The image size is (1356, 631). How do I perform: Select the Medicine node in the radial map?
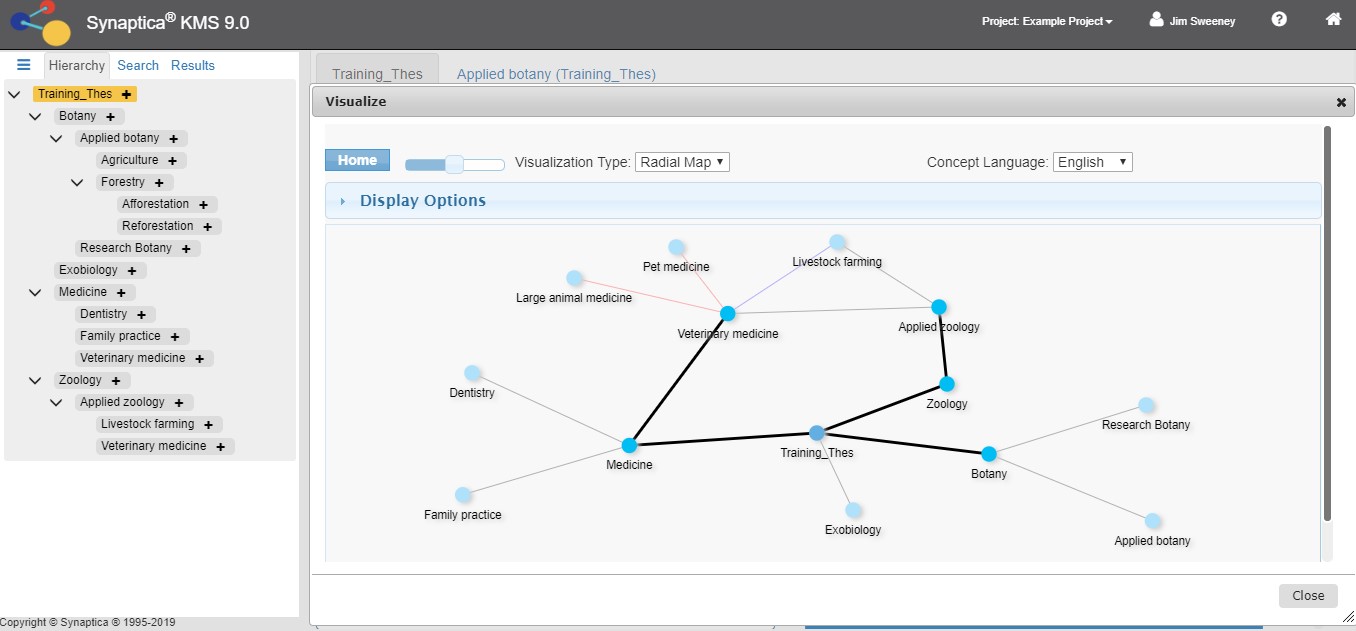pos(630,446)
